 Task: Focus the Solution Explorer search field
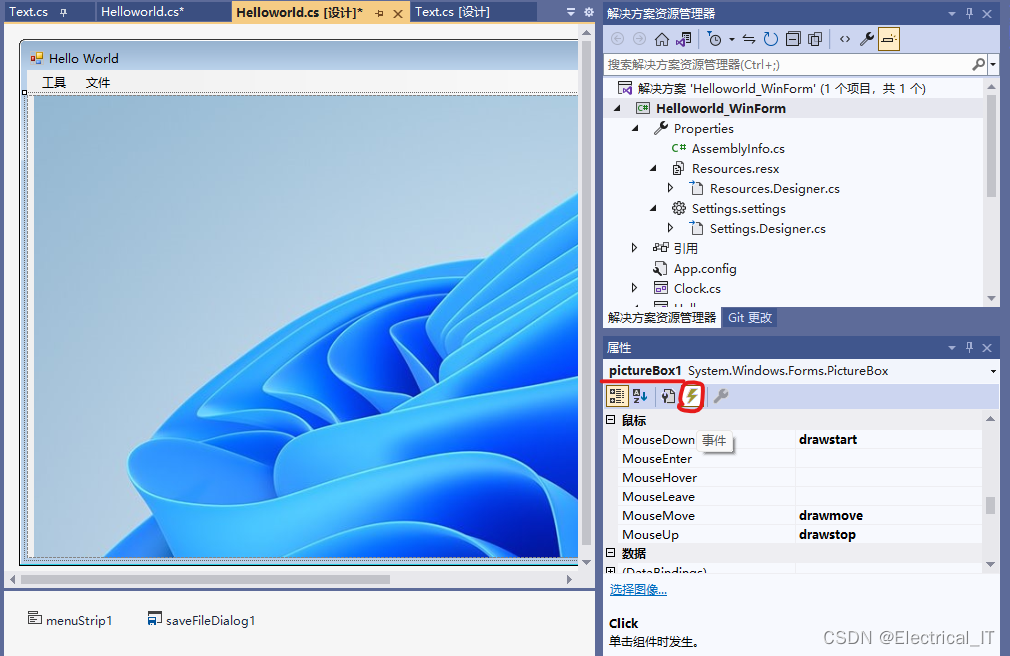[x=787, y=64]
